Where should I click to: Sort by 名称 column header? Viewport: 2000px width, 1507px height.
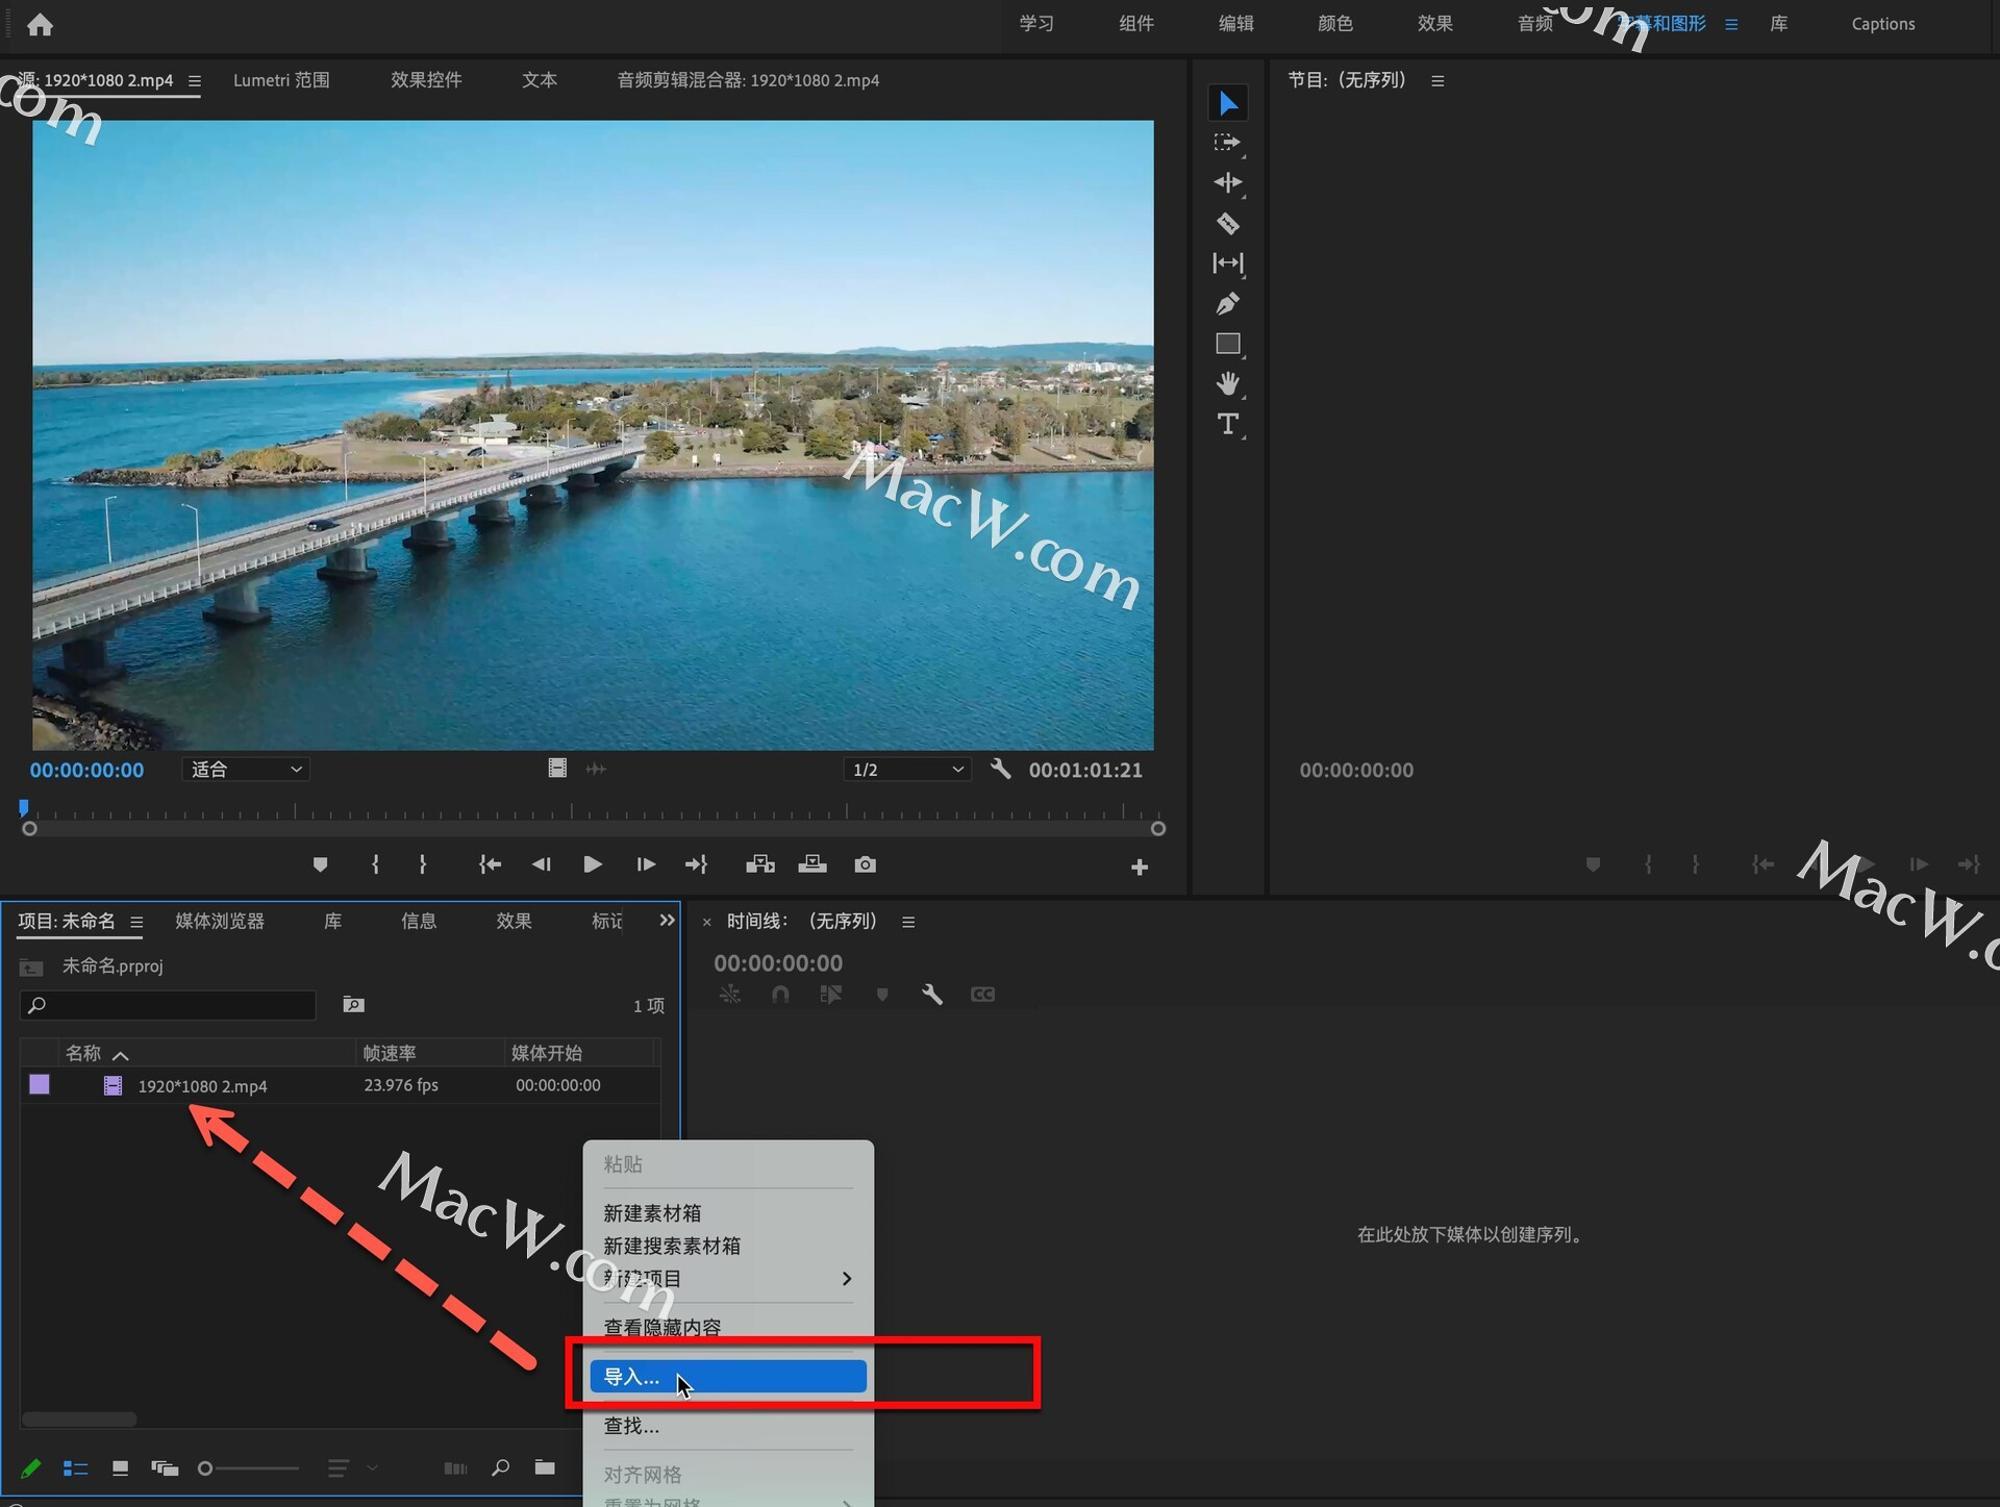(84, 1053)
